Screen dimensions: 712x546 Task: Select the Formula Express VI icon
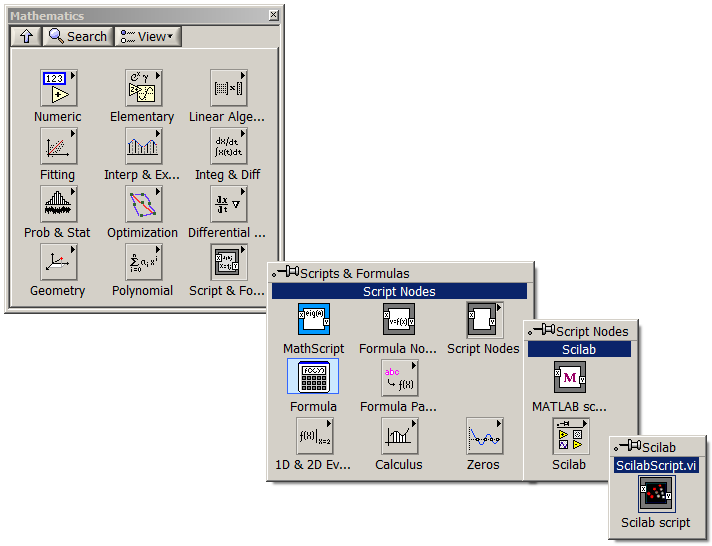coord(313,377)
